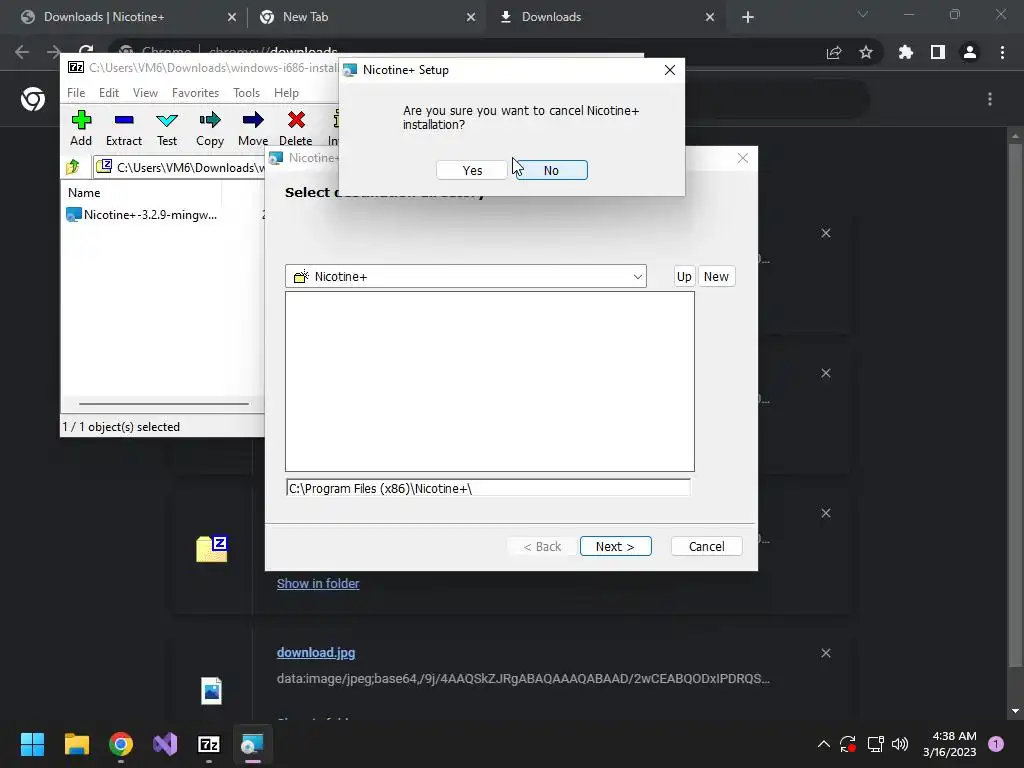Viewport: 1024px width, 768px height.
Task: Click the download.jpg image file icon
Action: [212, 690]
